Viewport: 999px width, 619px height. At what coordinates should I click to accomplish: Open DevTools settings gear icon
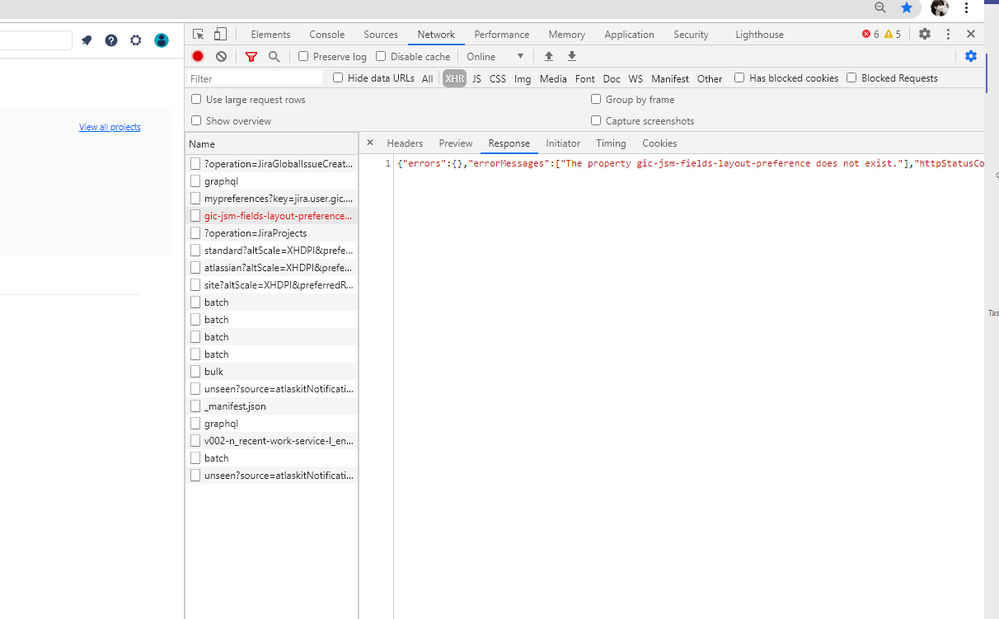pyautogui.click(x=924, y=34)
